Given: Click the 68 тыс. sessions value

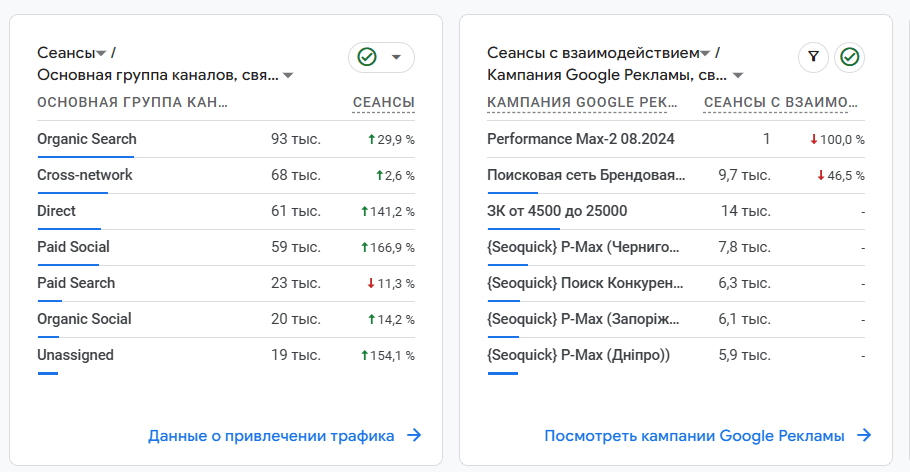Looking at the screenshot, I should pyautogui.click(x=295, y=175).
